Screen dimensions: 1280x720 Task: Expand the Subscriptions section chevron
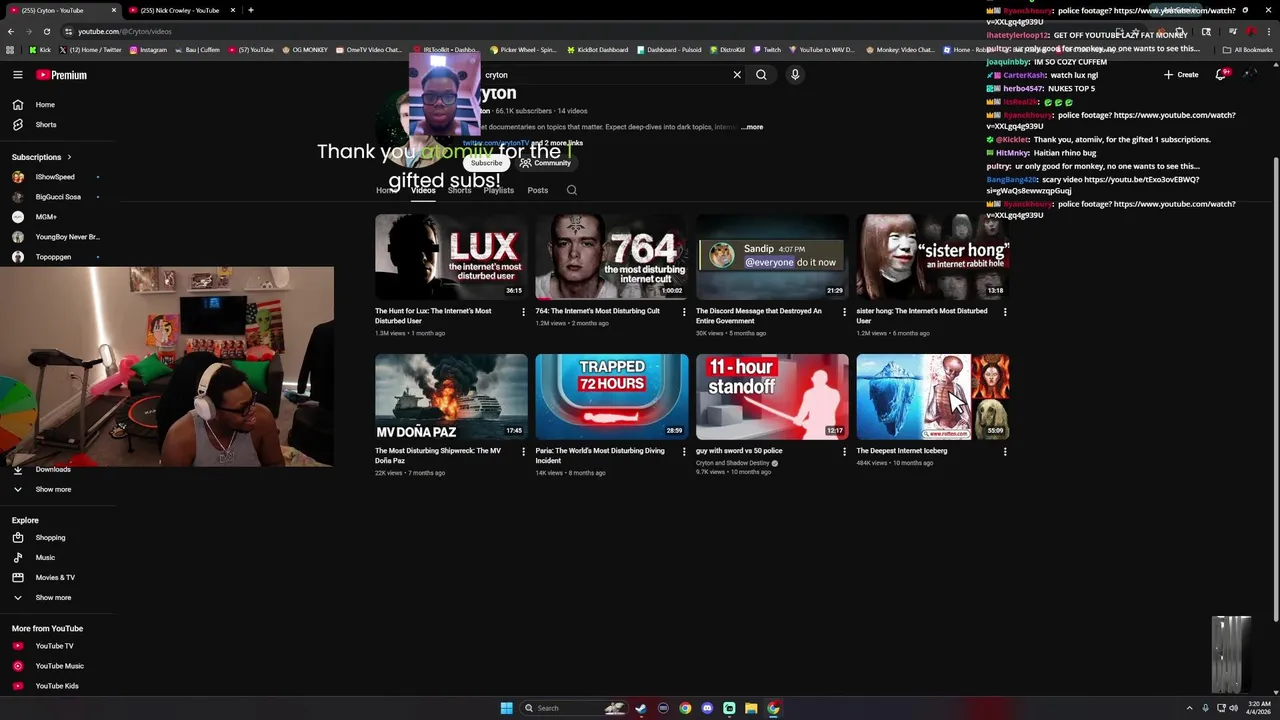[69, 157]
